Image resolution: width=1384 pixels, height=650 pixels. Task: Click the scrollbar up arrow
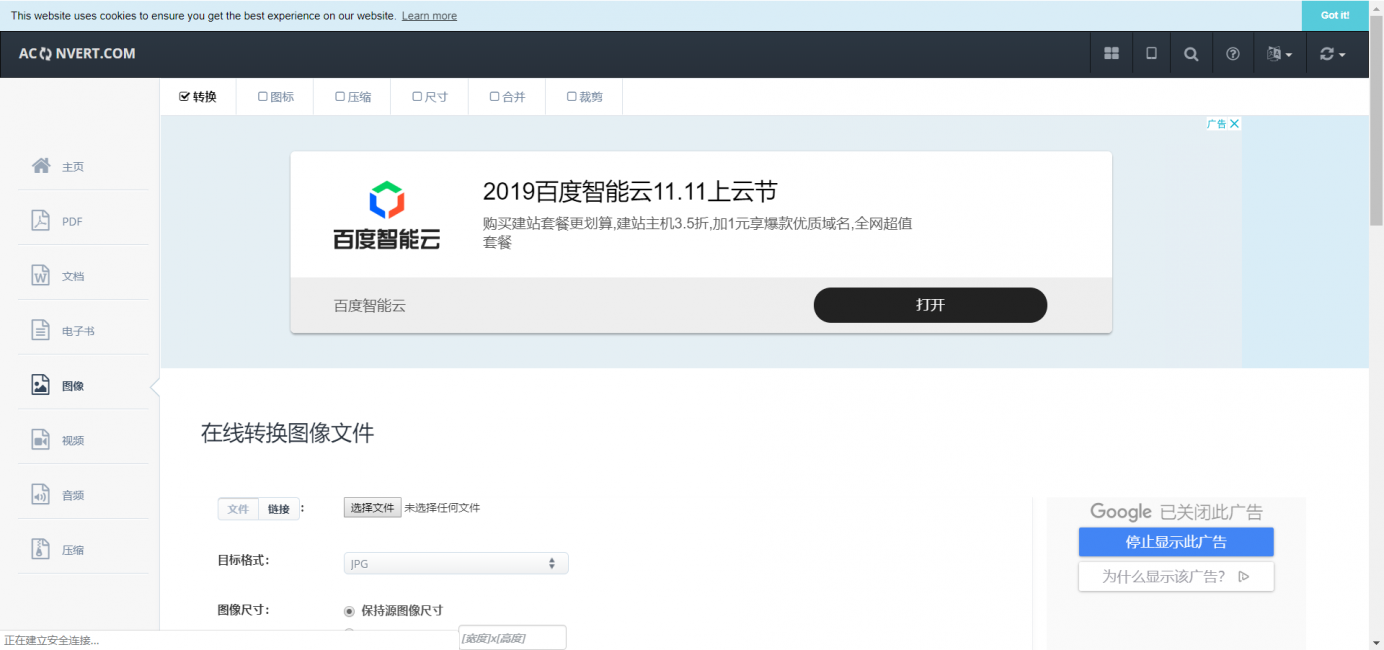click(x=1376, y=8)
